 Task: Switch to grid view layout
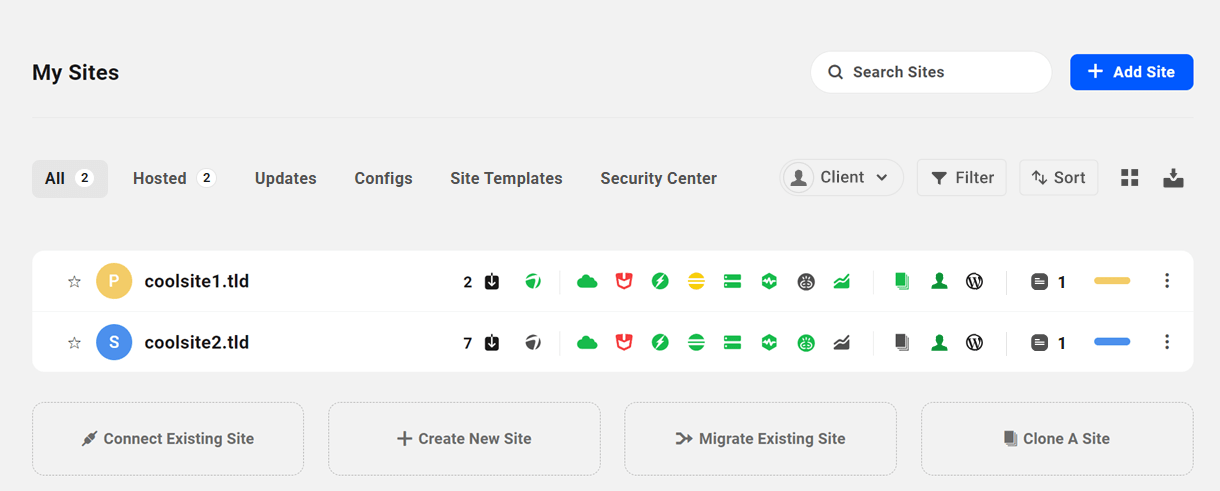1130,178
